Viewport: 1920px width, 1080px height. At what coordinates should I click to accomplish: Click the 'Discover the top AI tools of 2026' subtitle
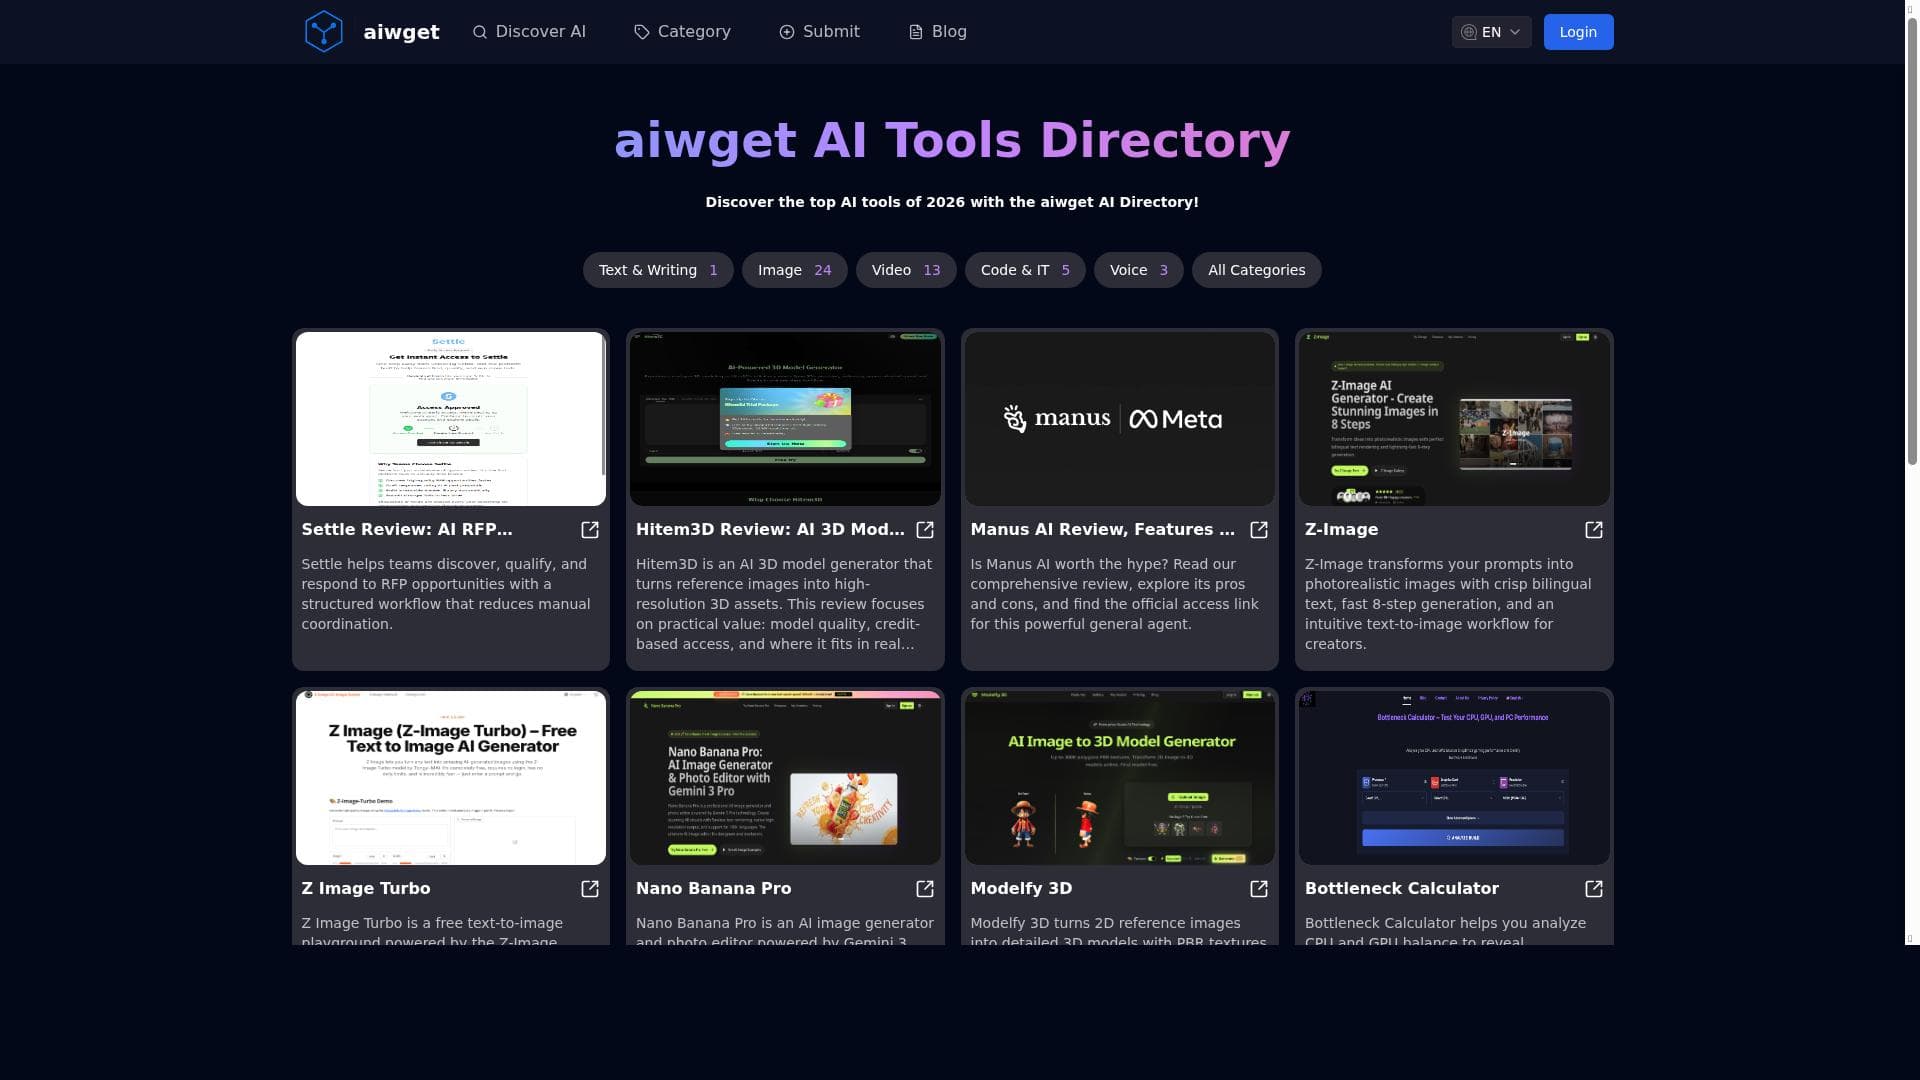pos(952,202)
